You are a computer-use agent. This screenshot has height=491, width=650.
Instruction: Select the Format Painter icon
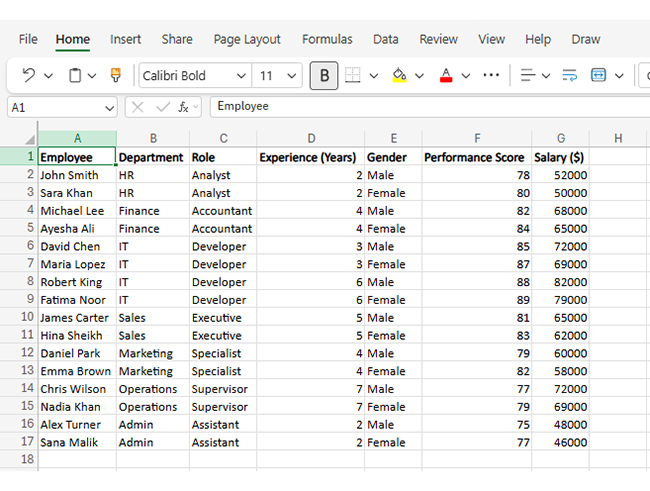point(116,75)
